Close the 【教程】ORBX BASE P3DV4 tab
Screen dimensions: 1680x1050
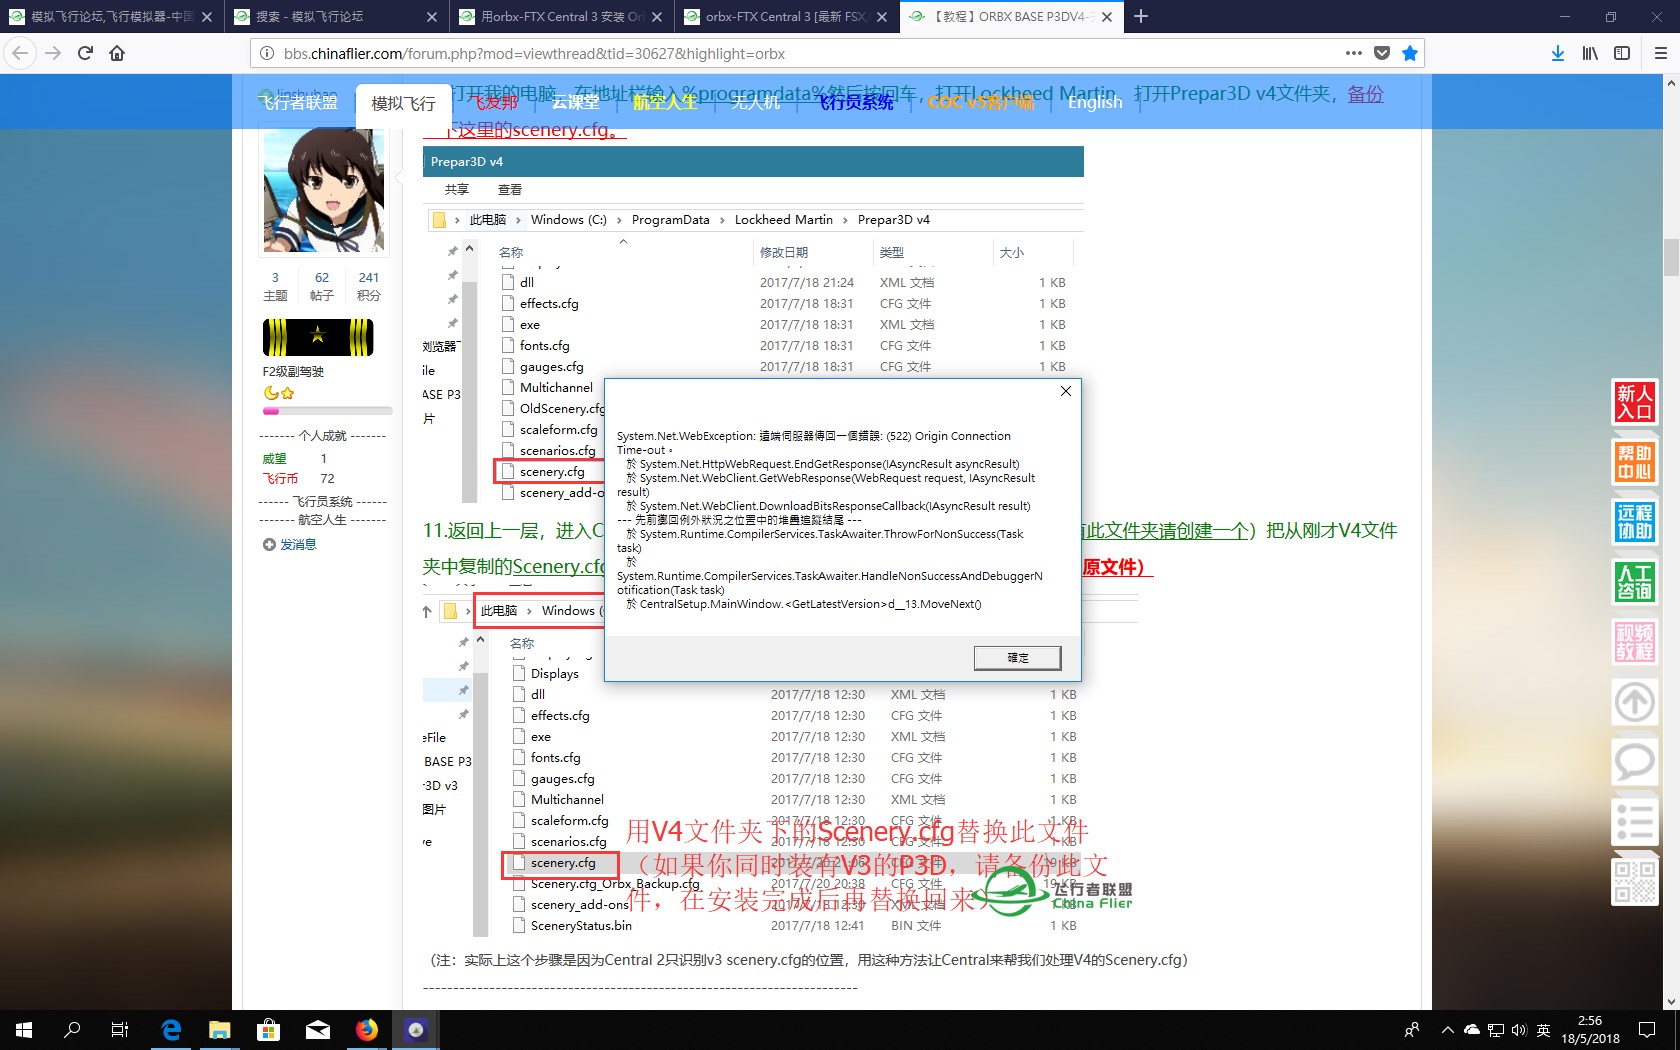pos(1107,17)
